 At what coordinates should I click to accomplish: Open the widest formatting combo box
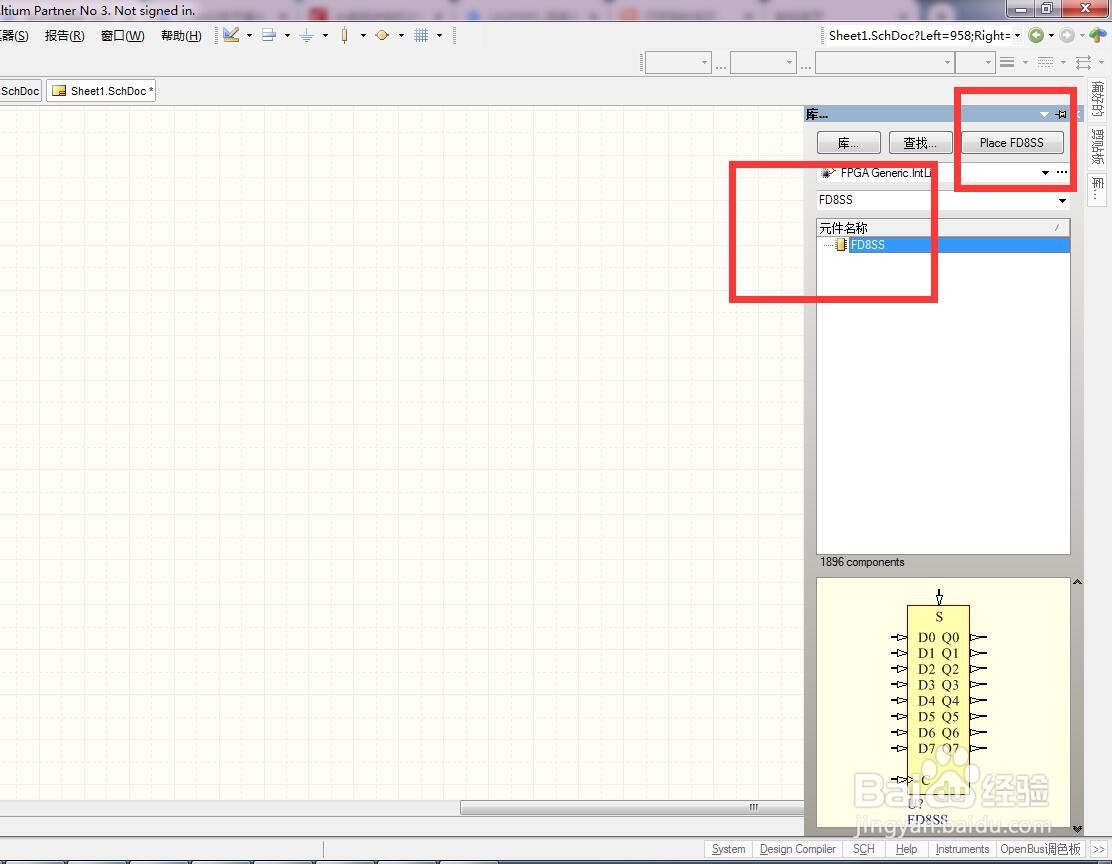coord(884,62)
